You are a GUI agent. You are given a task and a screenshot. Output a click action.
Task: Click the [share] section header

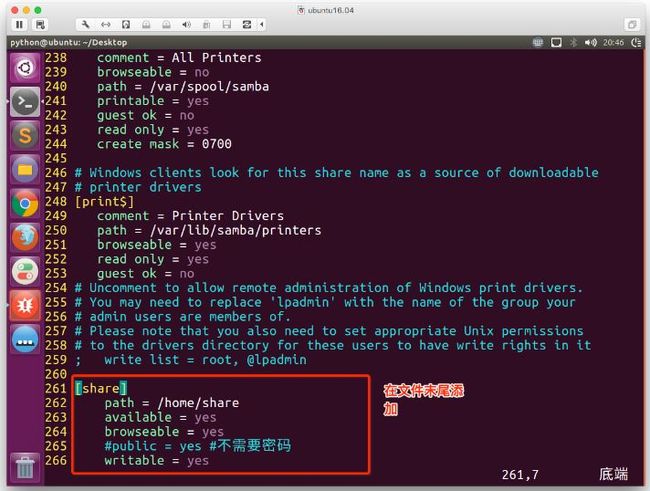click(101, 389)
